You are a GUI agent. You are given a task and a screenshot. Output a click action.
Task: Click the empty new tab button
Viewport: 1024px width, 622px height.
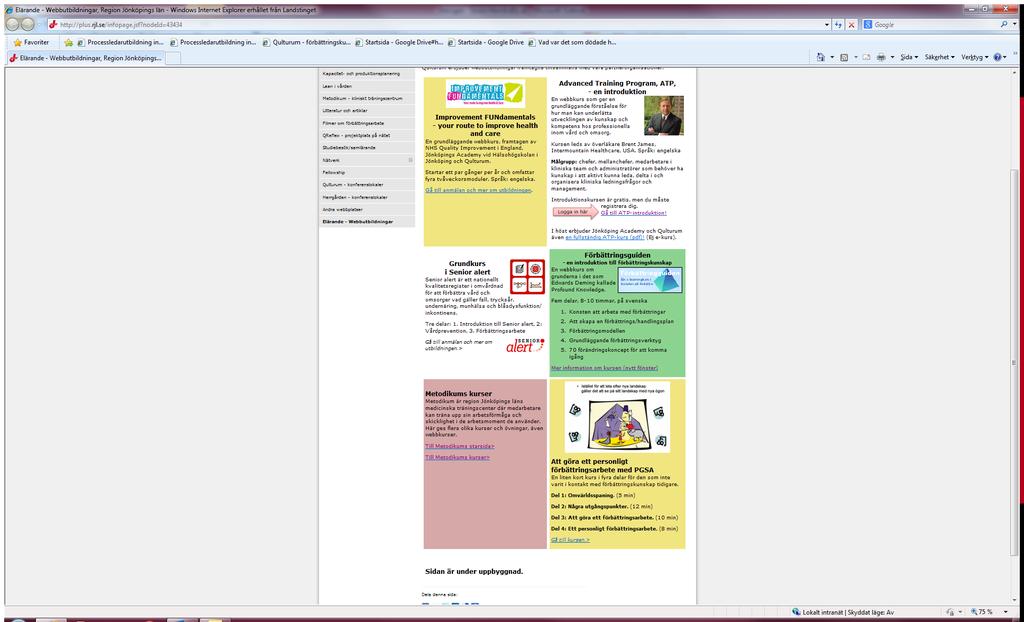(x=173, y=57)
